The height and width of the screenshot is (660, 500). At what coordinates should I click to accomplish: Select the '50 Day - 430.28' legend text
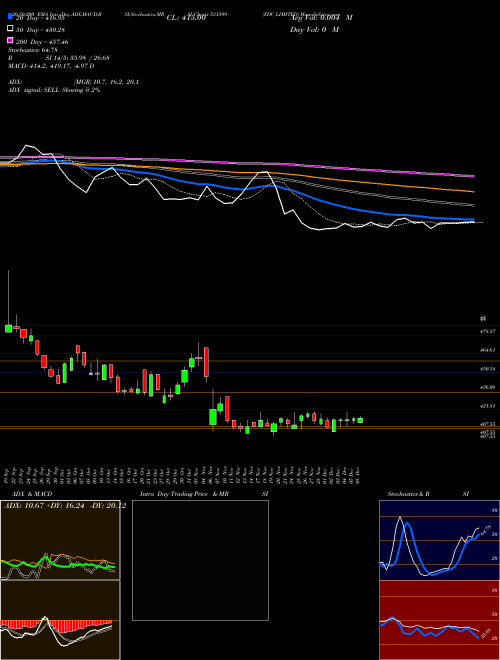point(40,30)
